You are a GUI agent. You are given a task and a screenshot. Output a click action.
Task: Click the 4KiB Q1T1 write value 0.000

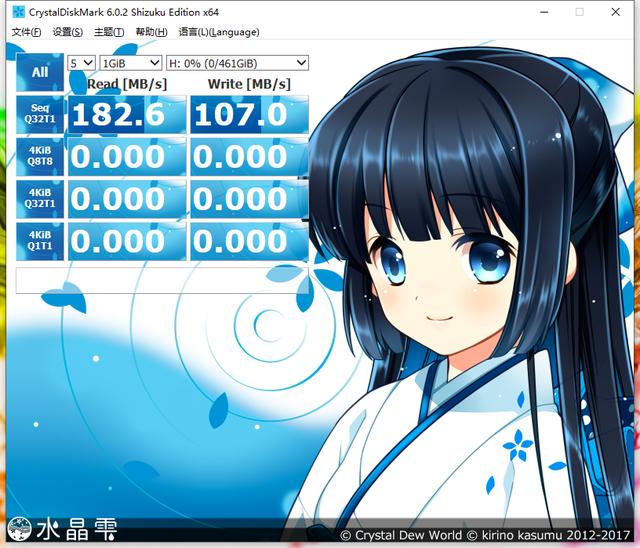tap(249, 241)
